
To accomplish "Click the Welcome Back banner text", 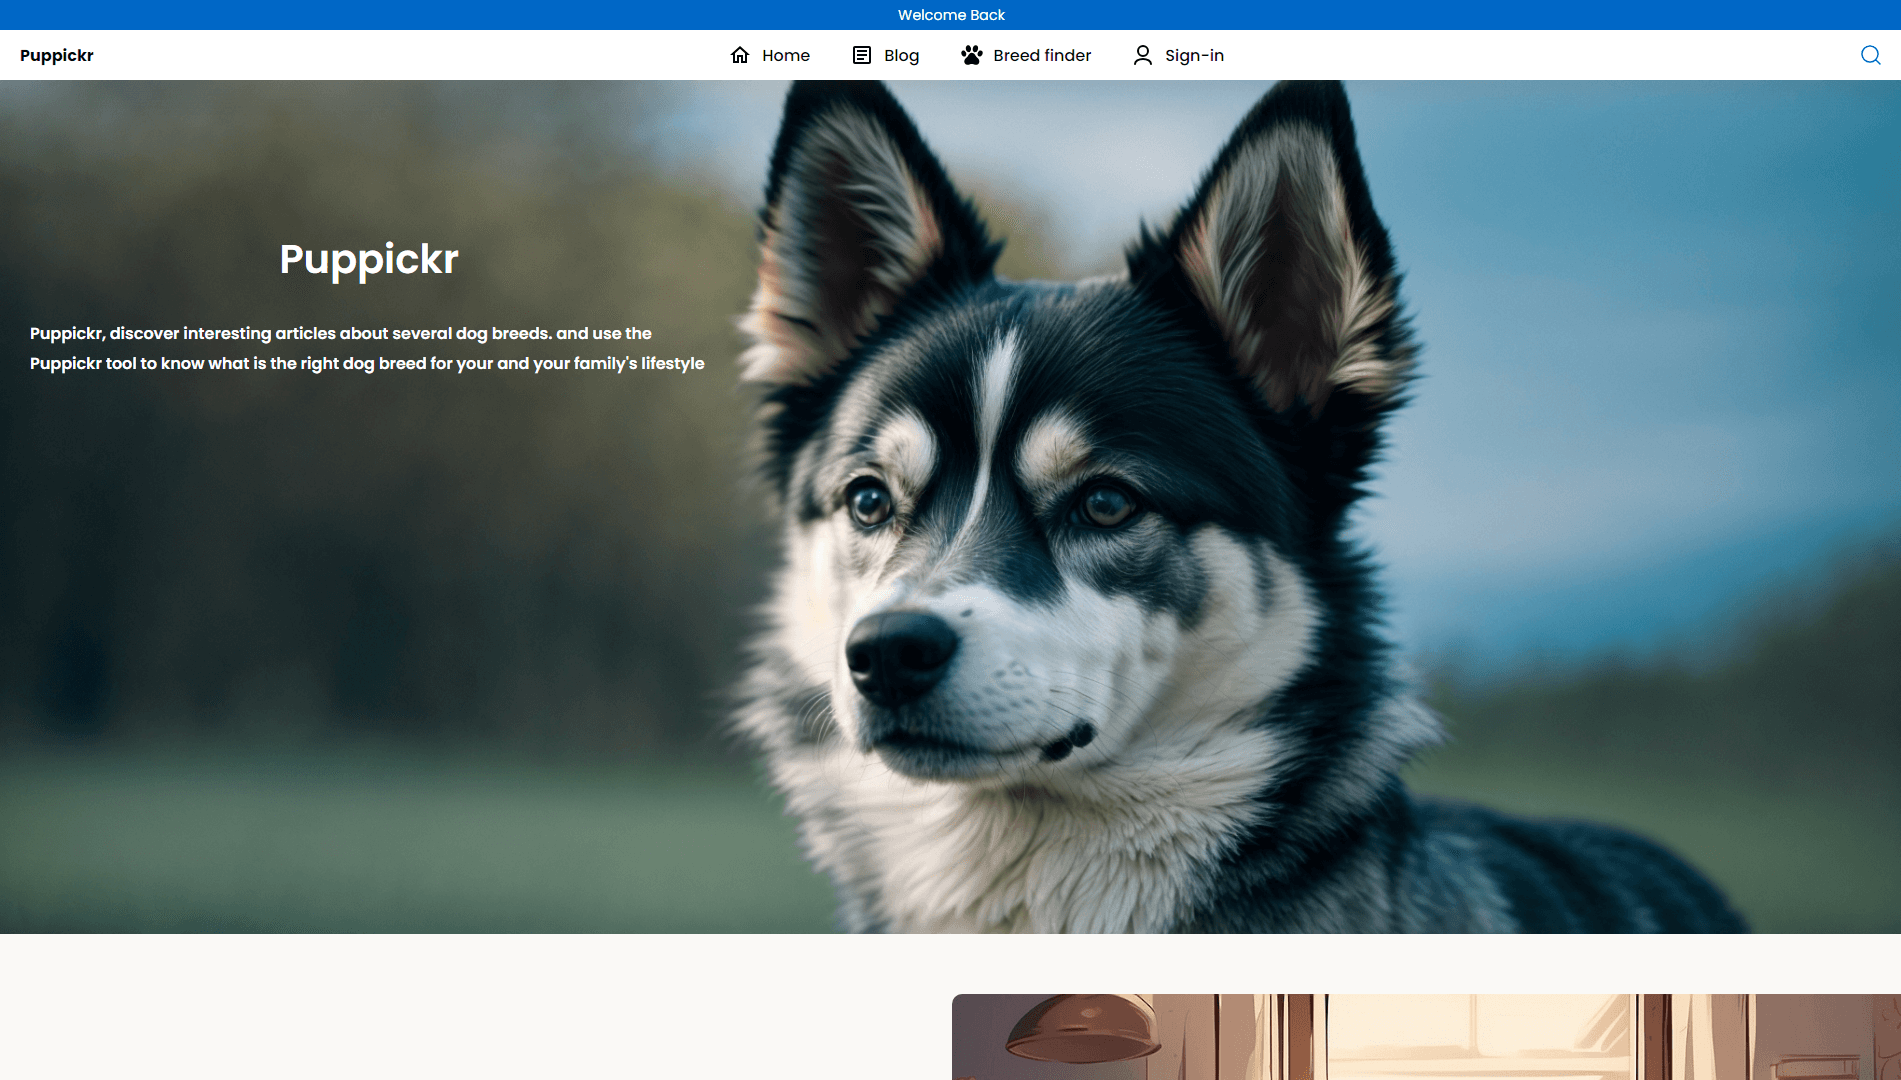I will (x=951, y=15).
